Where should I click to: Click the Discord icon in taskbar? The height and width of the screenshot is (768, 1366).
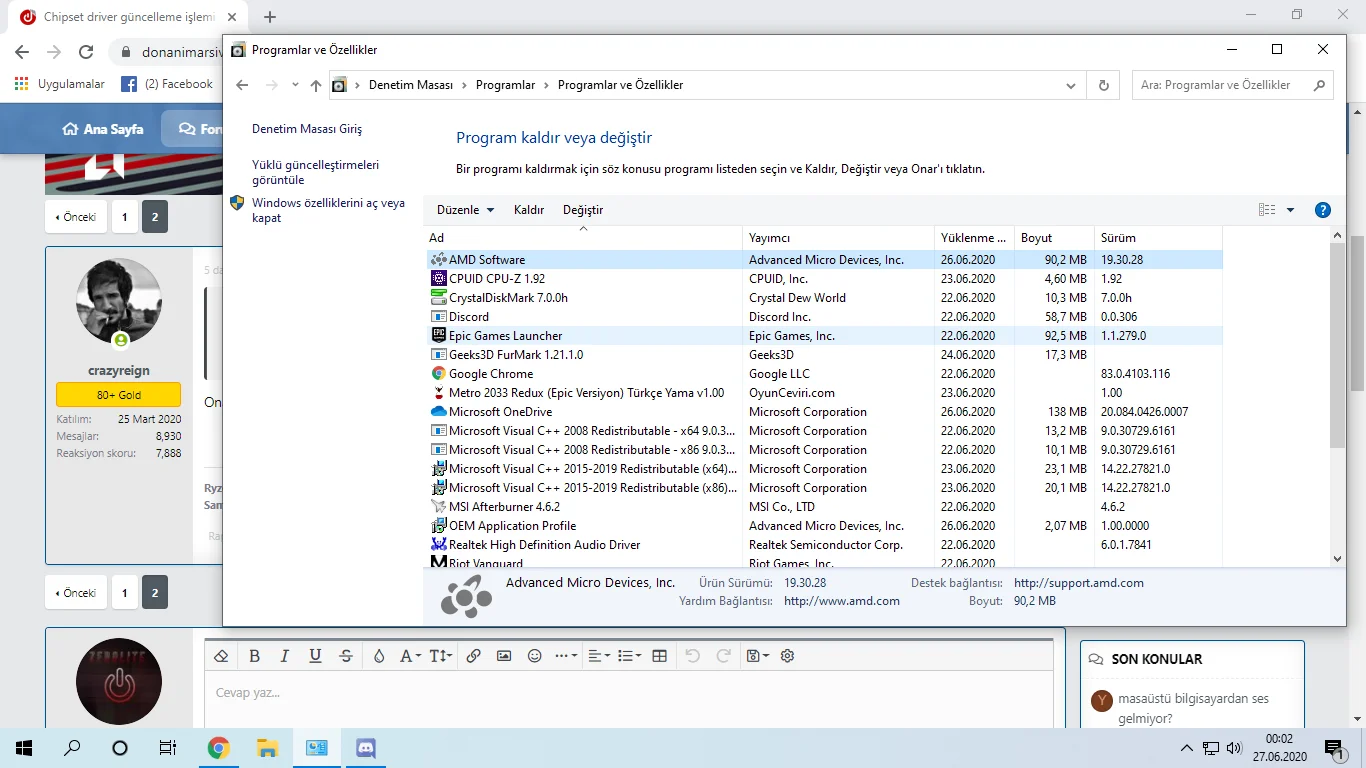click(365, 747)
